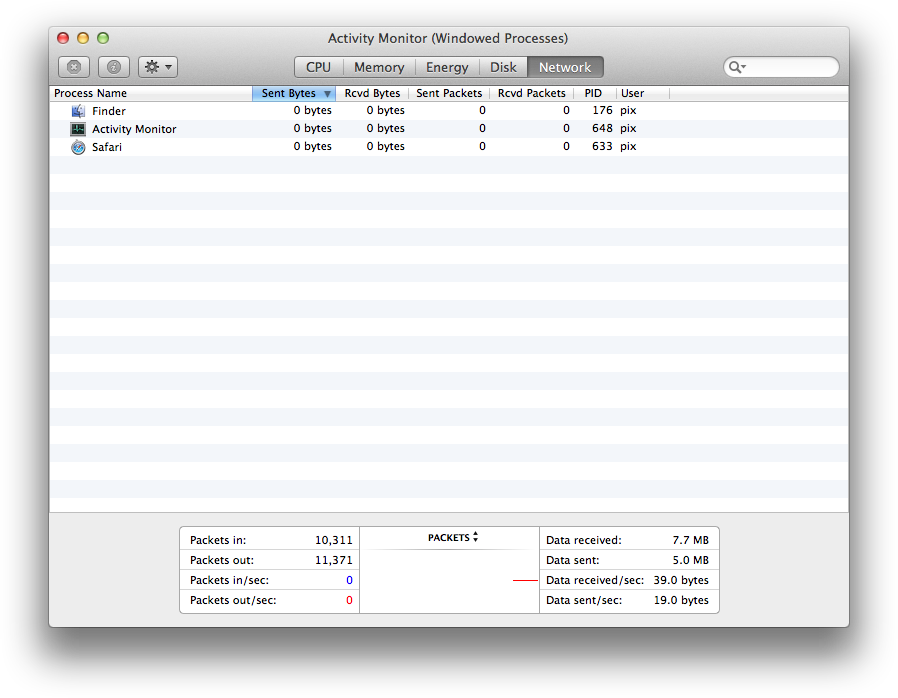Click the search magnifier dropdown icon
This screenshot has height=698, width=898.
click(x=738, y=67)
